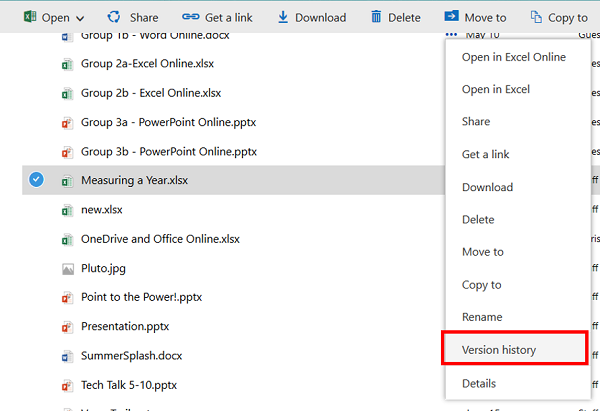
Task: Click Move to label in top toolbar
Action: coord(485,18)
